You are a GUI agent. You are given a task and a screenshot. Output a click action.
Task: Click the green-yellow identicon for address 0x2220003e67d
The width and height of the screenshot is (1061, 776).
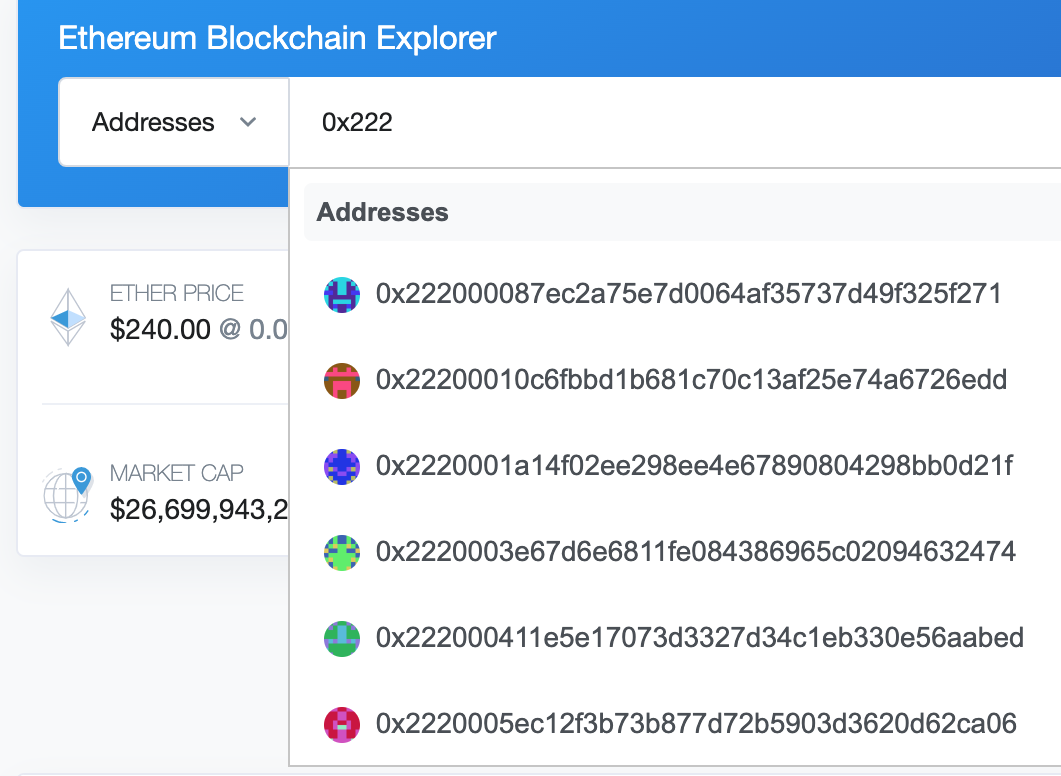click(342, 552)
